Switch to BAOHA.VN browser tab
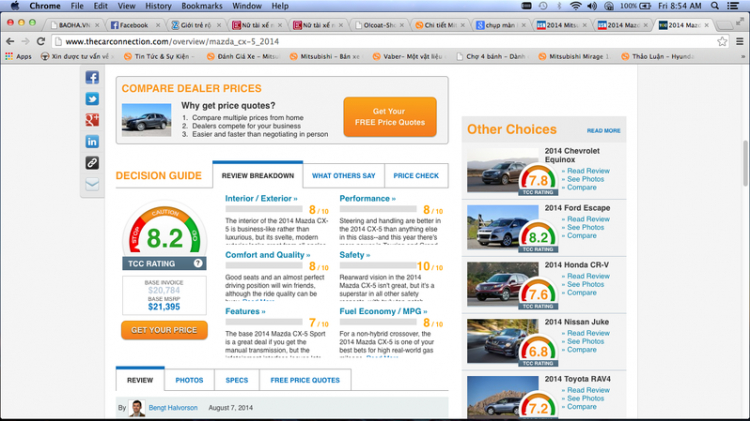750x421 pixels. (x=74, y=25)
